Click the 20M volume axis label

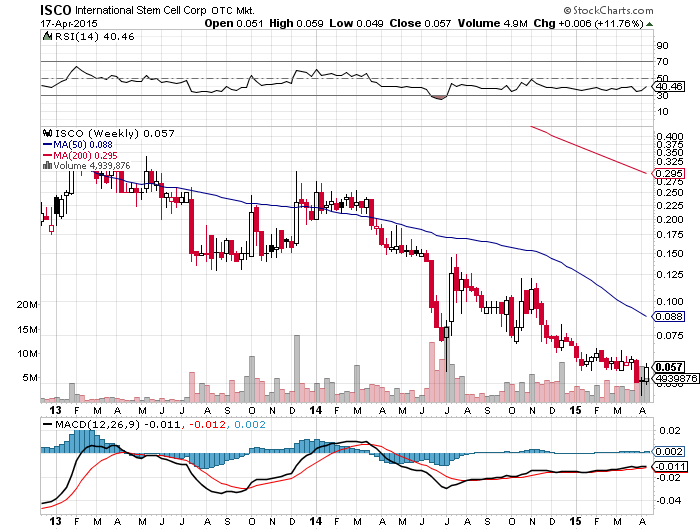coord(27,305)
